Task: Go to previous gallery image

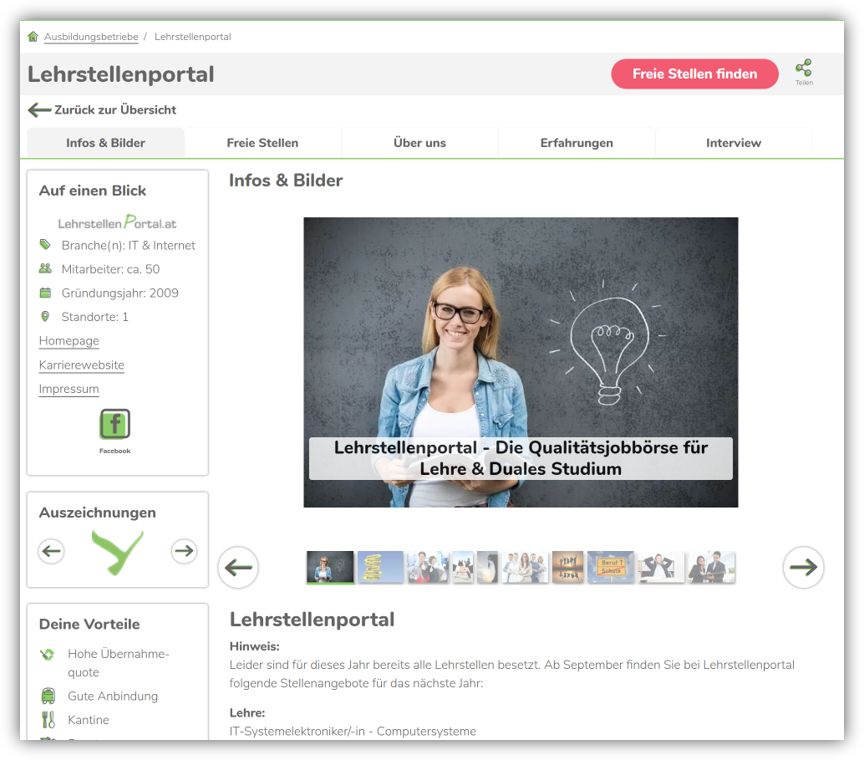Action: (x=238, y=568)
